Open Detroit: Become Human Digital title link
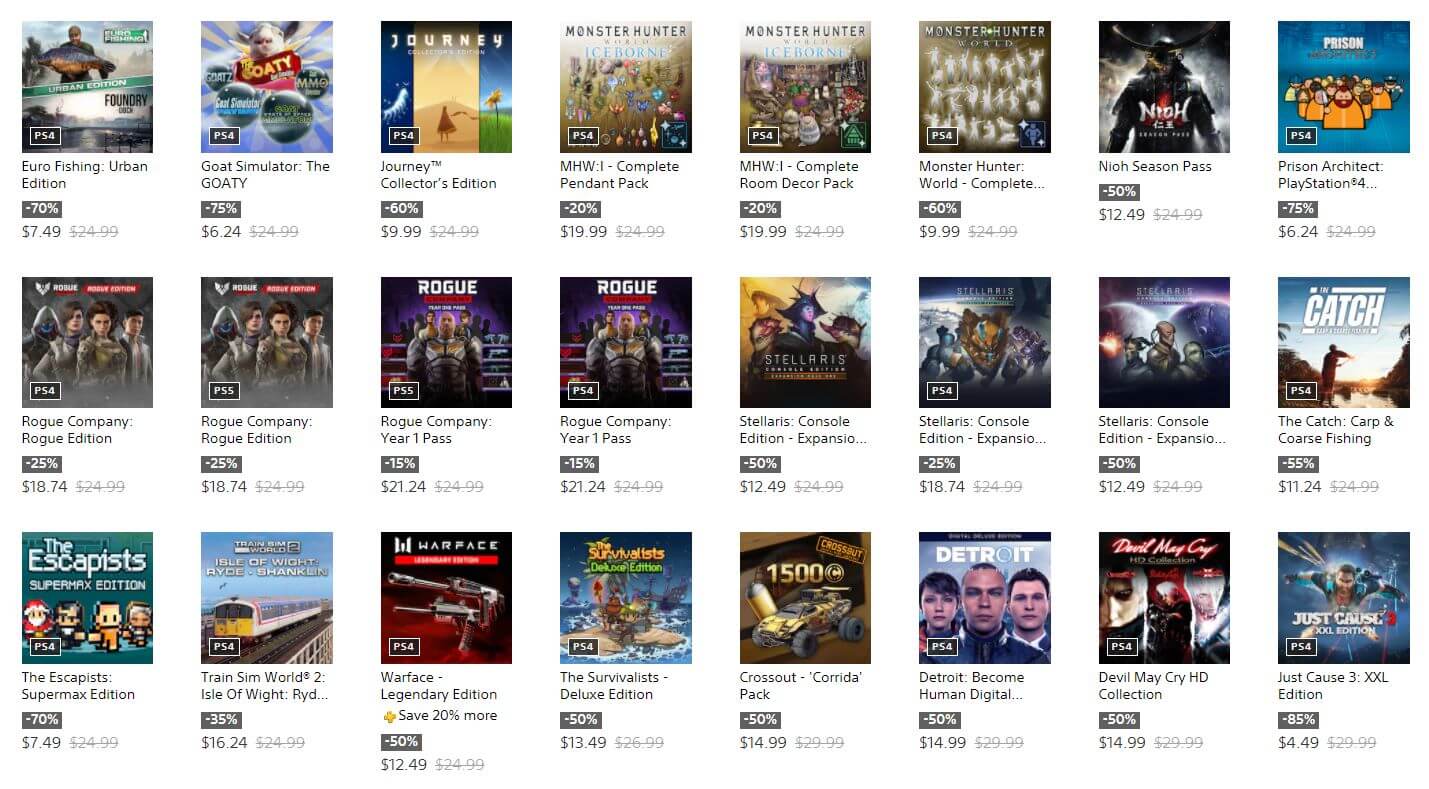Viewport: 1429px width, 789px height. click(971, 686)
